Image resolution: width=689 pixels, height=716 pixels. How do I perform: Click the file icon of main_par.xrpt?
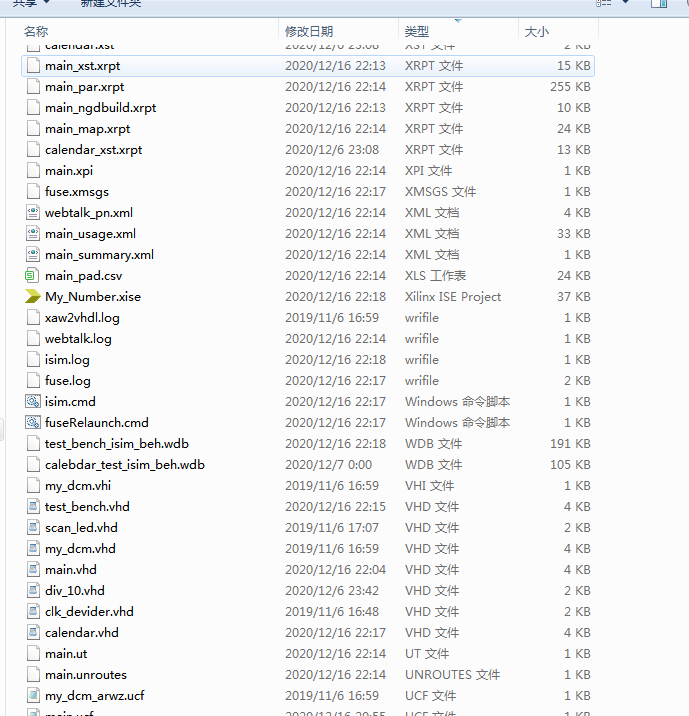point(33,87)
